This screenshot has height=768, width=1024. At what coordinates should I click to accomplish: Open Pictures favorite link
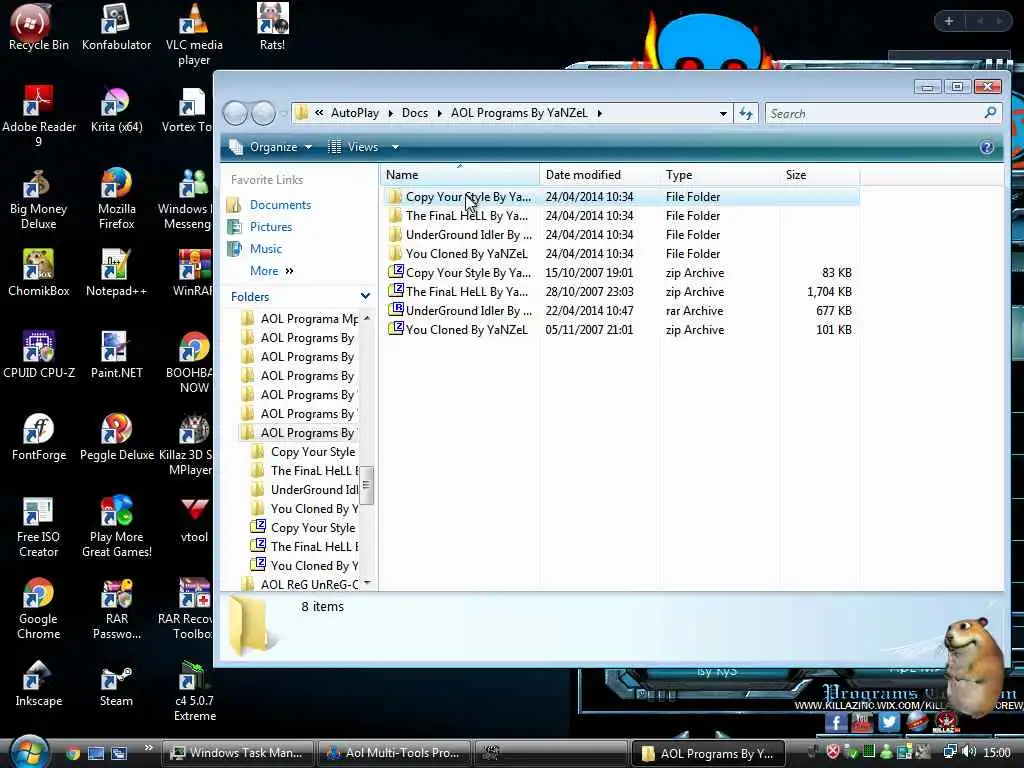[270, 227]
